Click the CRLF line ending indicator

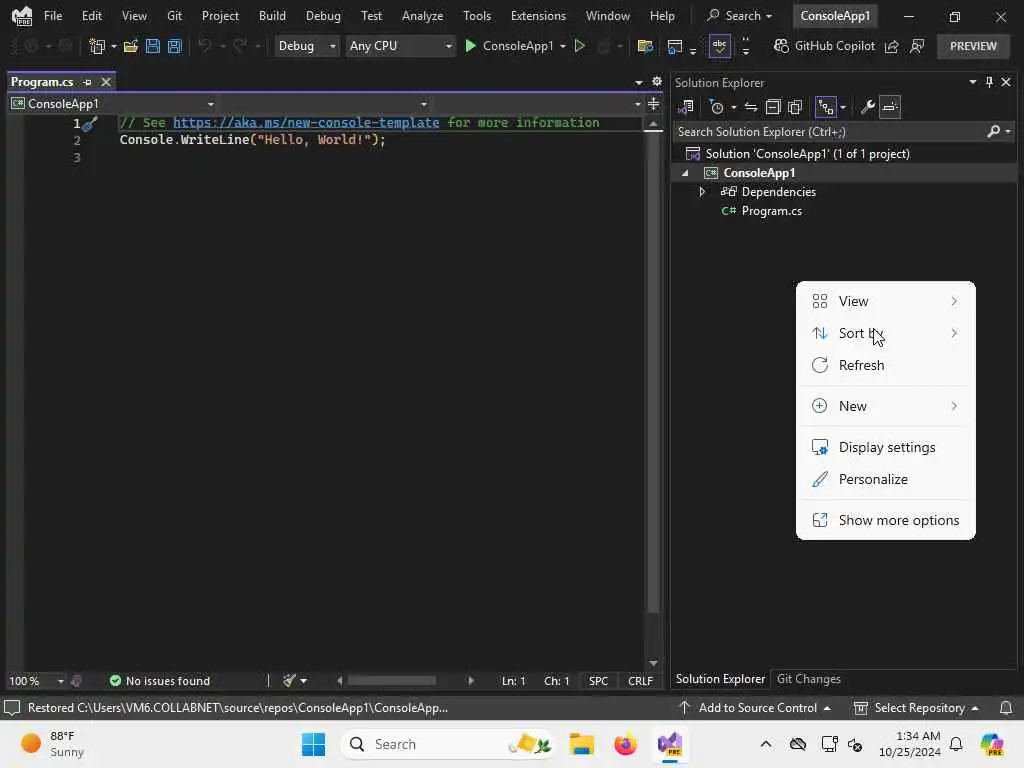pyautogui.click(x=640, y=681)
